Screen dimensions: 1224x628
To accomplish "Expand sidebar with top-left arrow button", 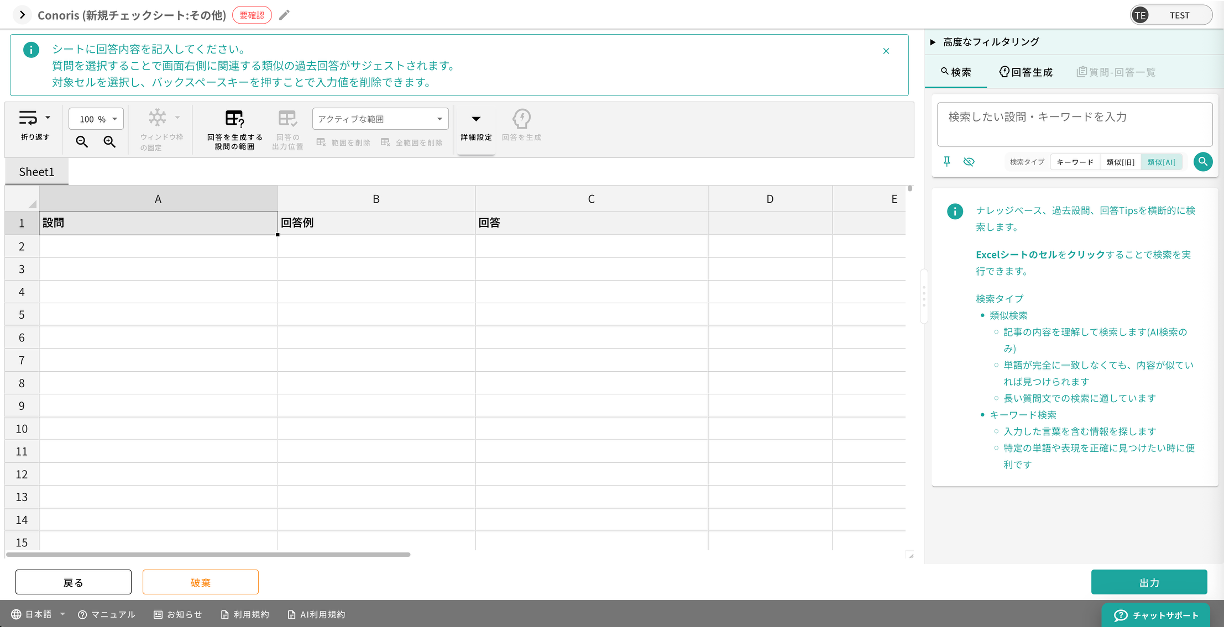I will click(x=22, y=15).
